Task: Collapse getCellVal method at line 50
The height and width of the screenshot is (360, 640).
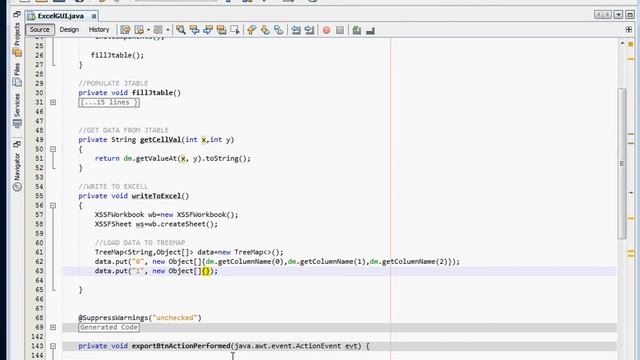Action: click(x=53, y=149)
